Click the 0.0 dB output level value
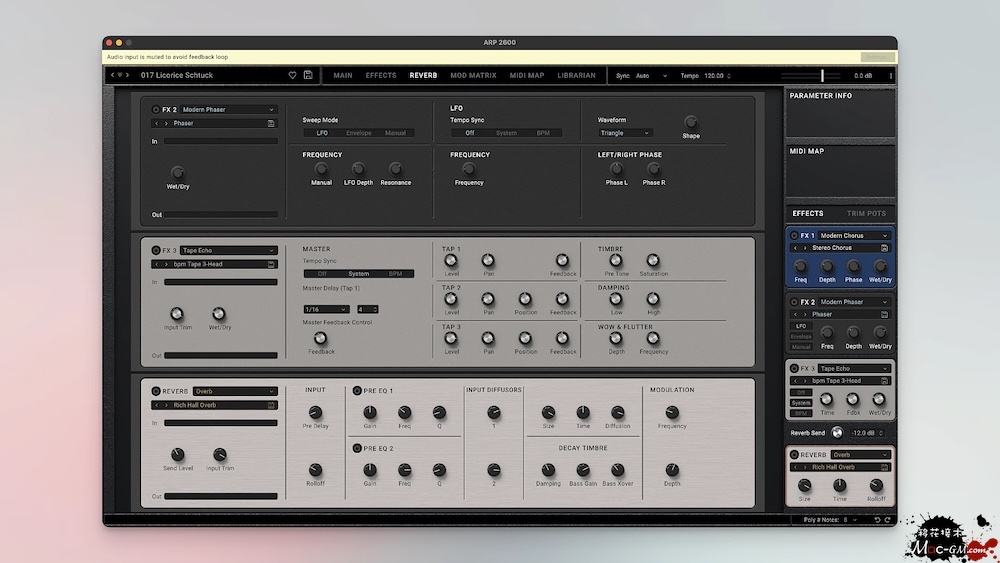This screenshot has height=563, width=1000. pyautogui.click(x=863, y=76)
